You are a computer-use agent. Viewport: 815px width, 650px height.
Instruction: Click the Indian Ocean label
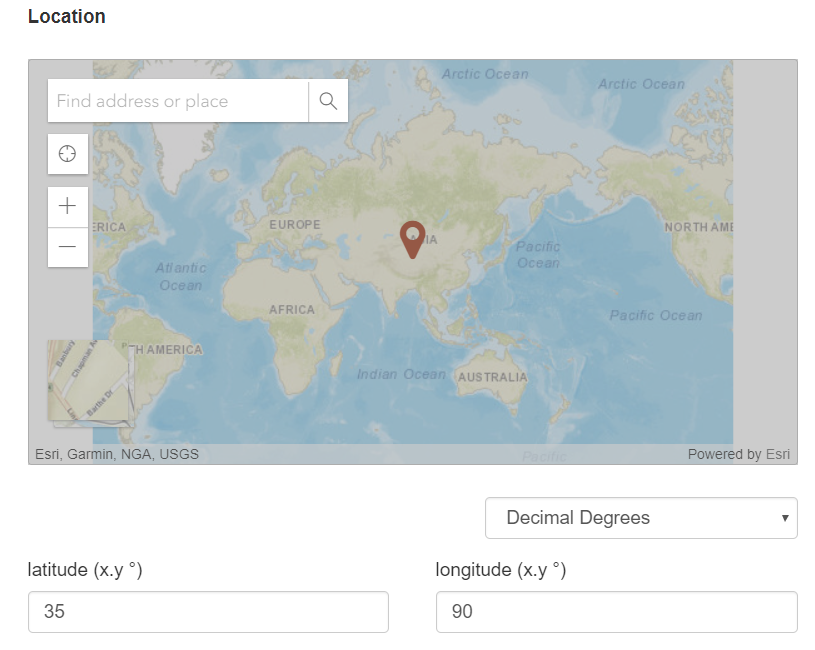point(401,374)
